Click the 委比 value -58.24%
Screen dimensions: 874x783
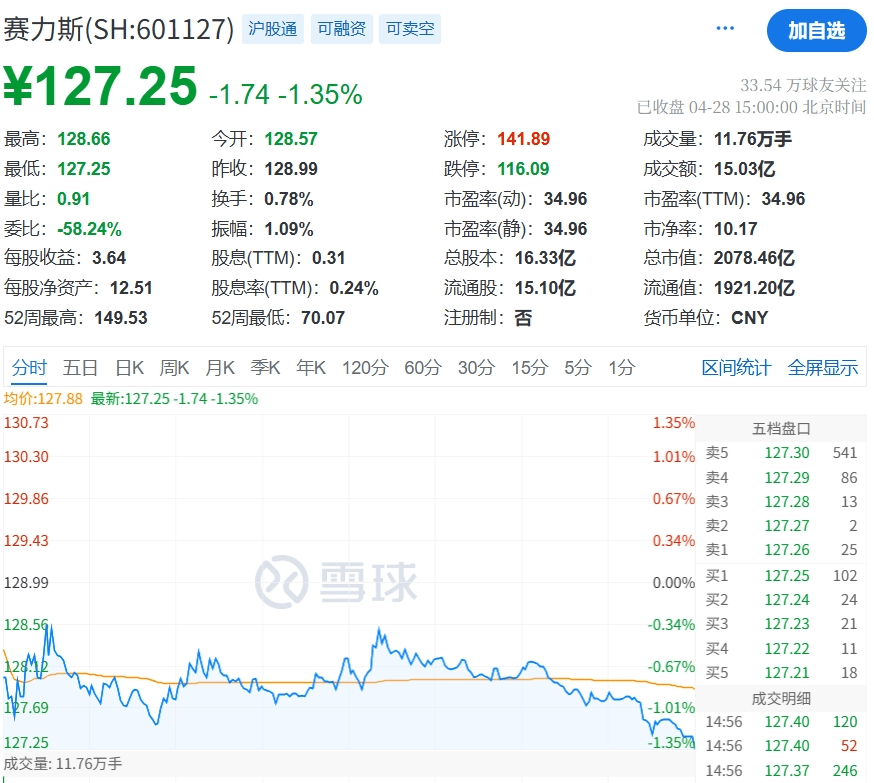89,229
